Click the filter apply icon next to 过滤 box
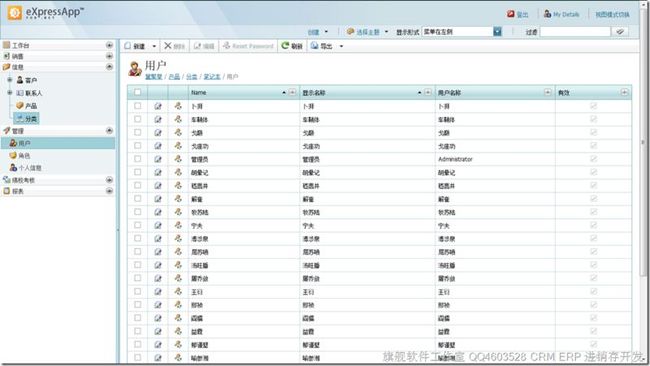The image size is (650, 366). (620, 32)
